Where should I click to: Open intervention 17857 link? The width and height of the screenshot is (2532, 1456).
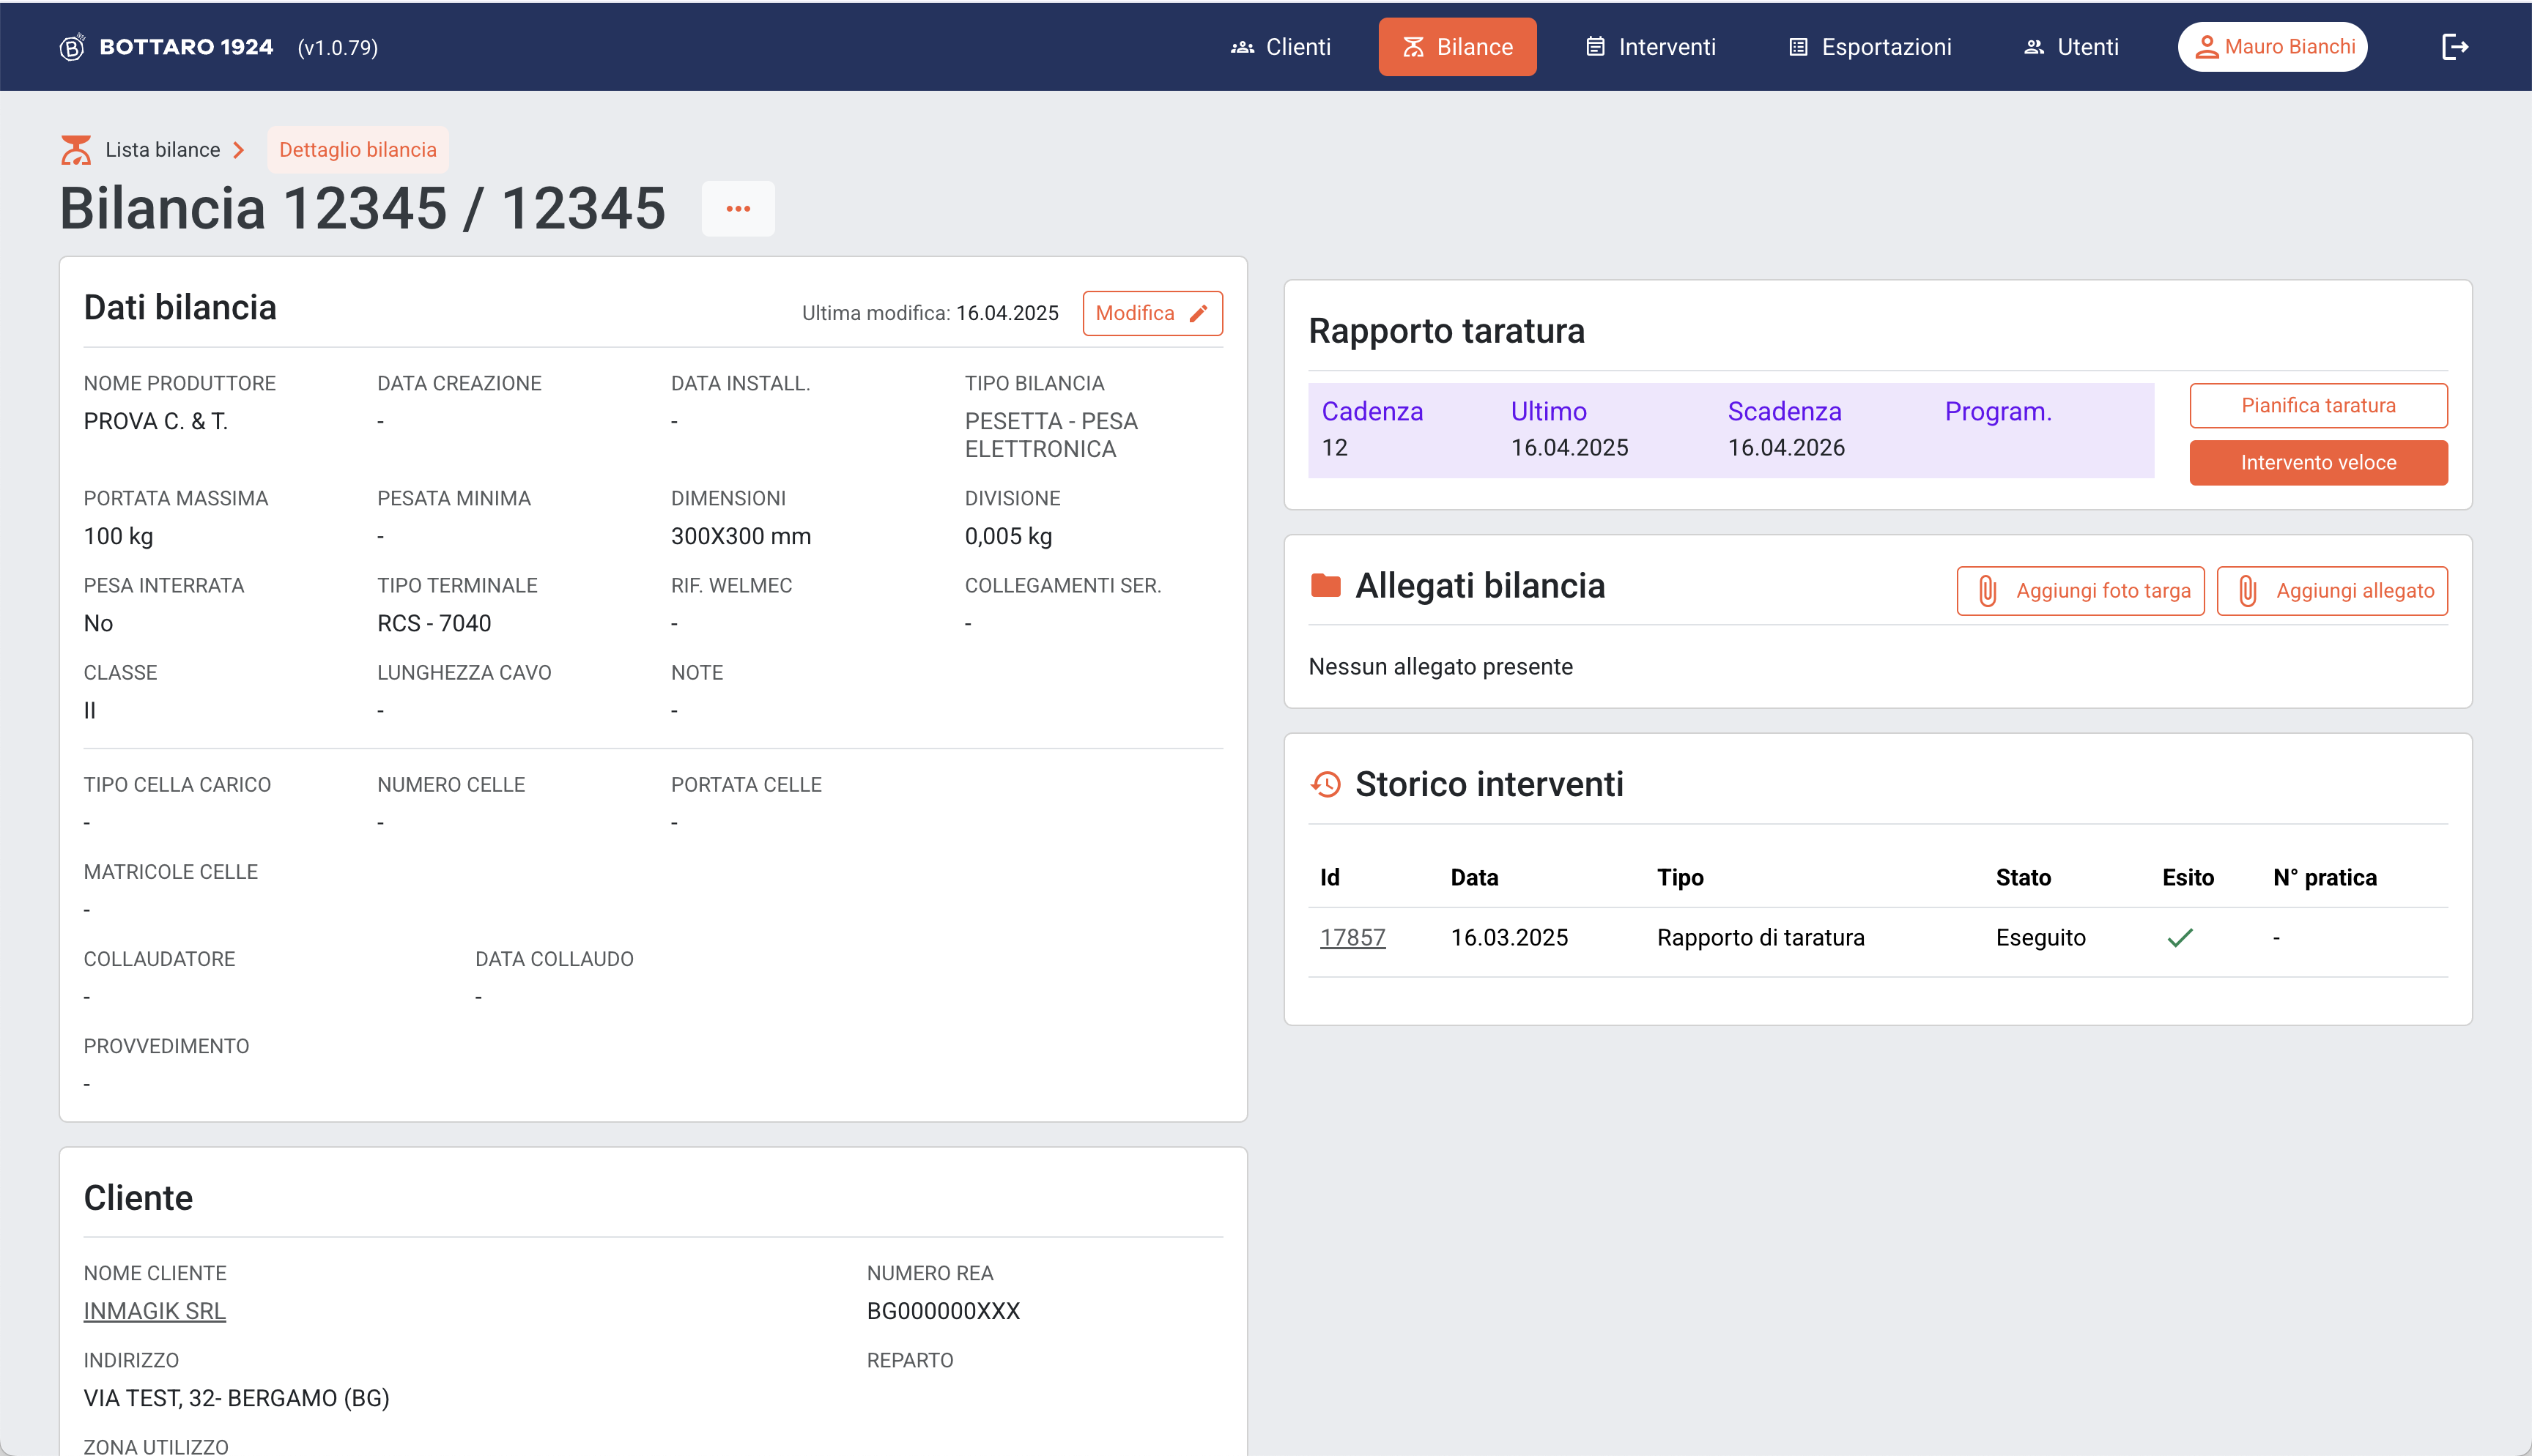(x=1352, y=938)
